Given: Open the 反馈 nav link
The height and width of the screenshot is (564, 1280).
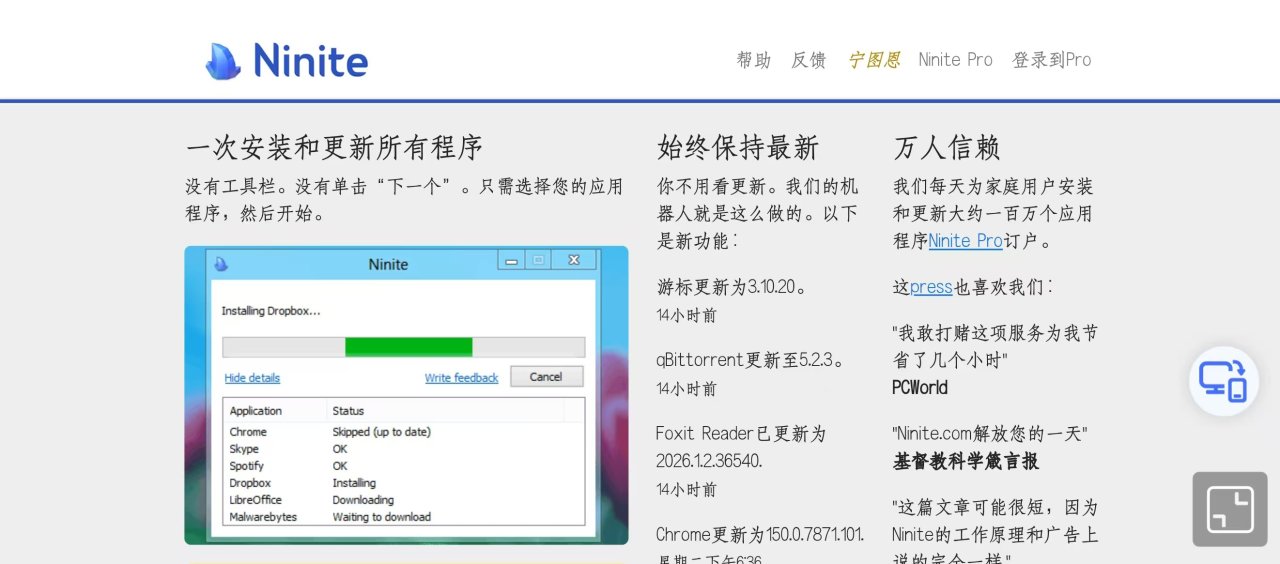Looking at the screenshot, I should (x=809, y=60).
